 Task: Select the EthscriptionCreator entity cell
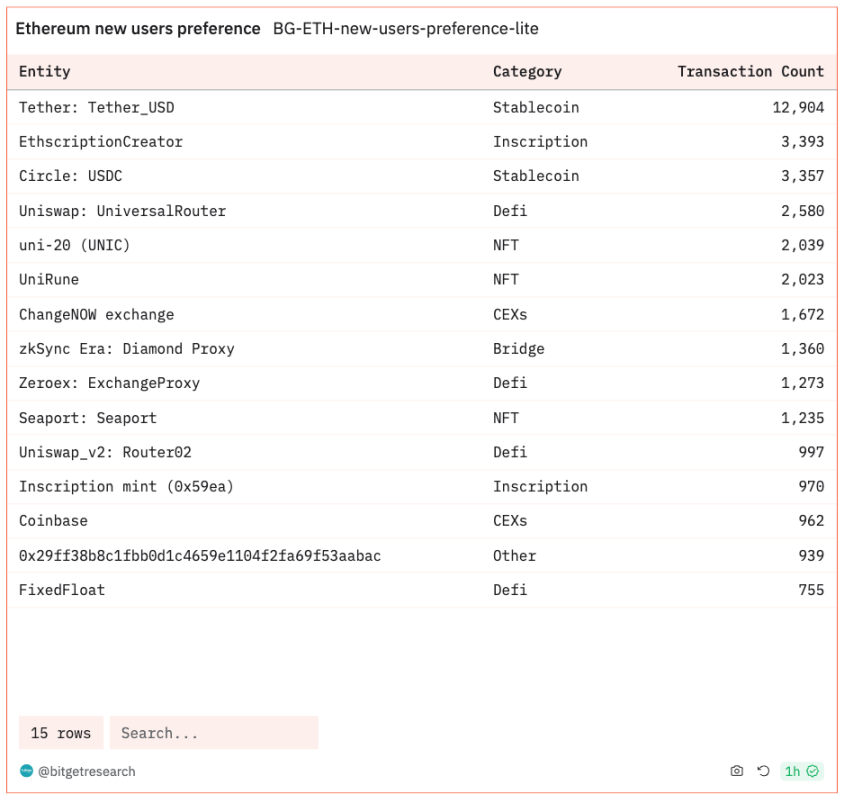click(100, 142)
